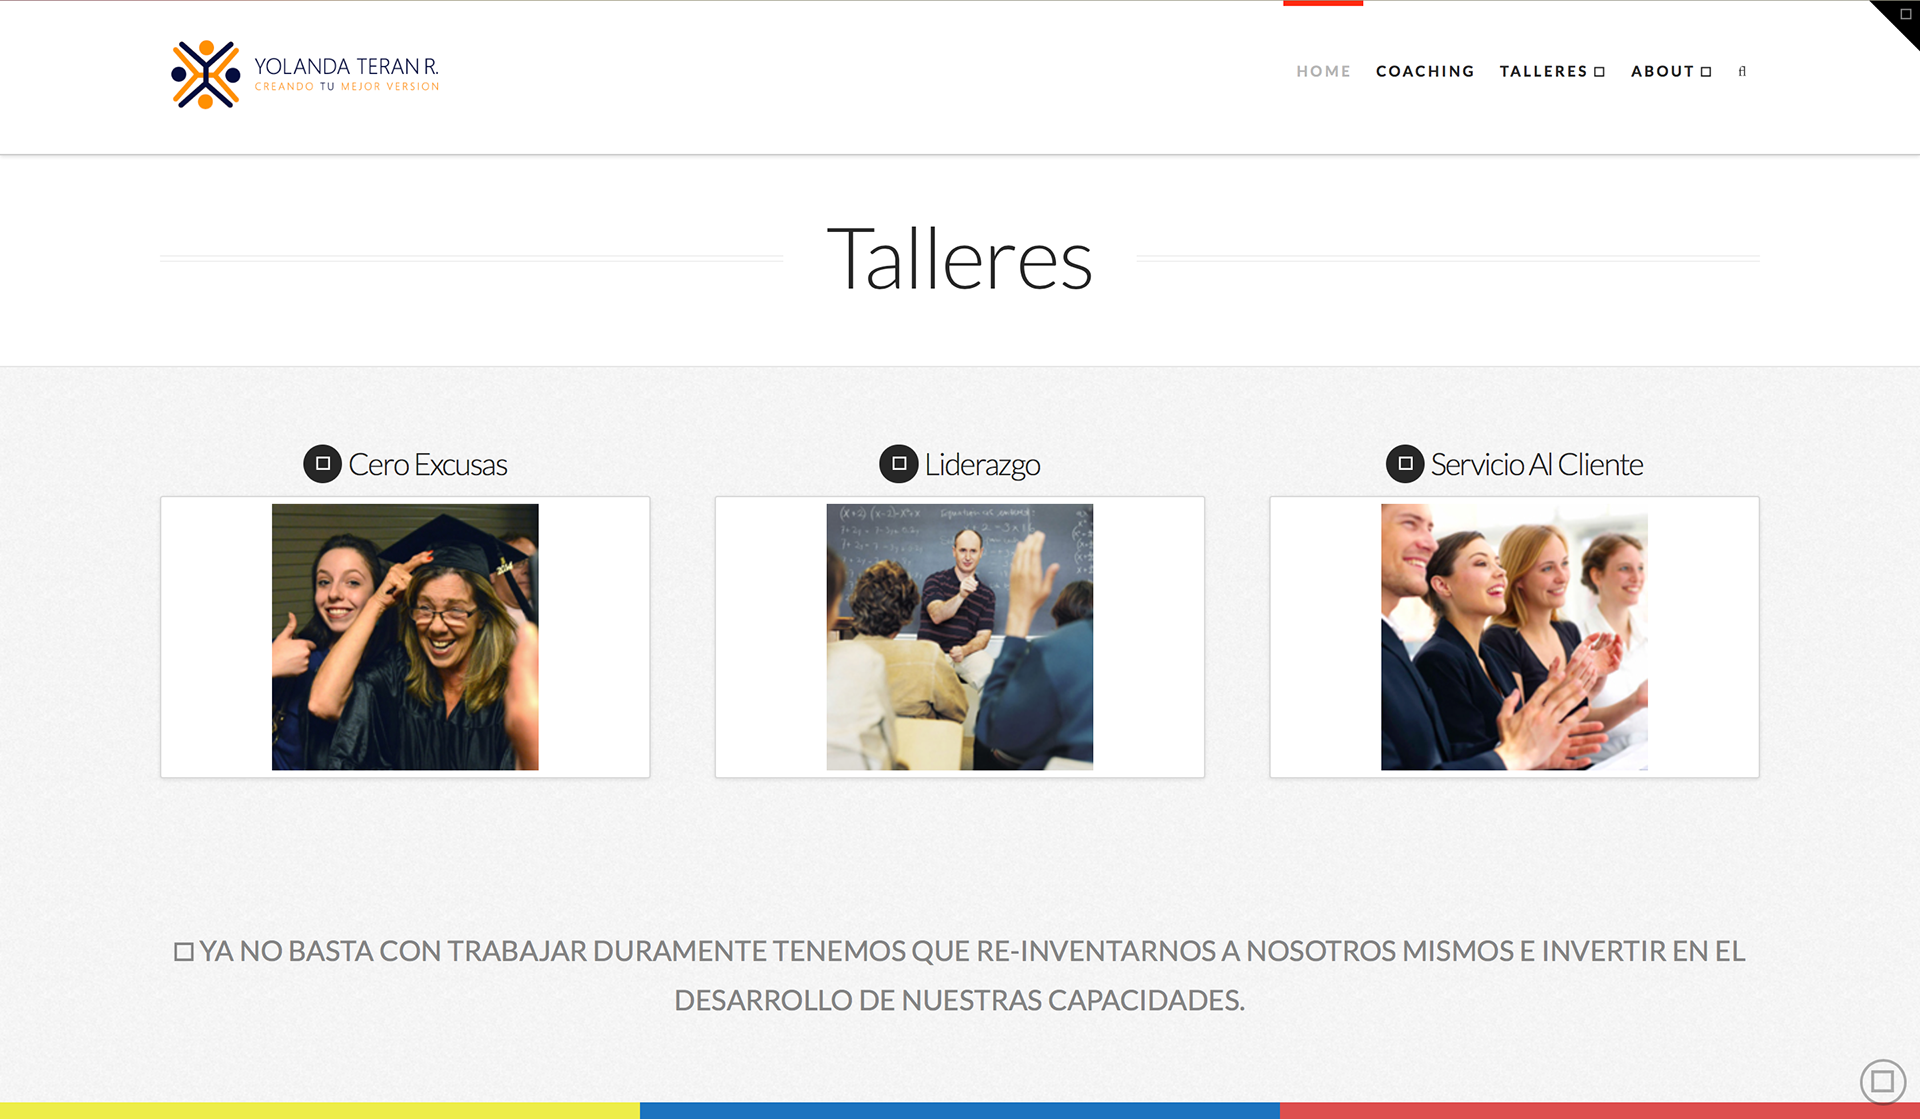Click the round icon beside Liderazgo
The height and width of the screenshot is (1119, 1920).
[x=898, y=464]
